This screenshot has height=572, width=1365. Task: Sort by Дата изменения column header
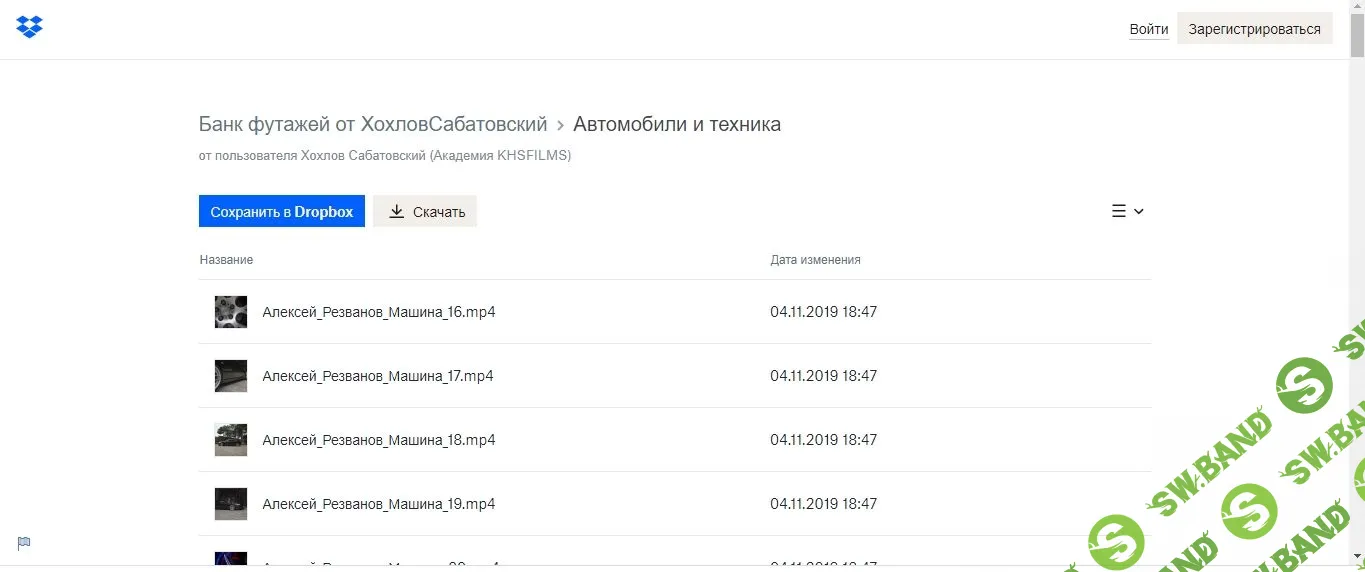[x=815, y=260]
